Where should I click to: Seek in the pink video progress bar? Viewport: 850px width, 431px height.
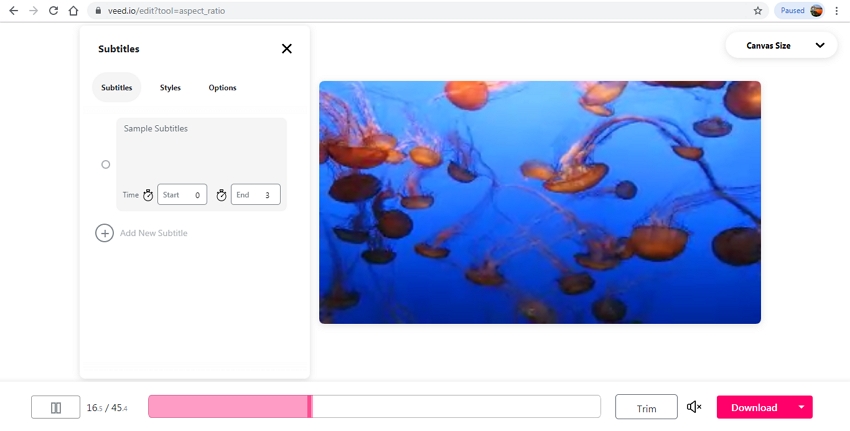click(374, 407)
